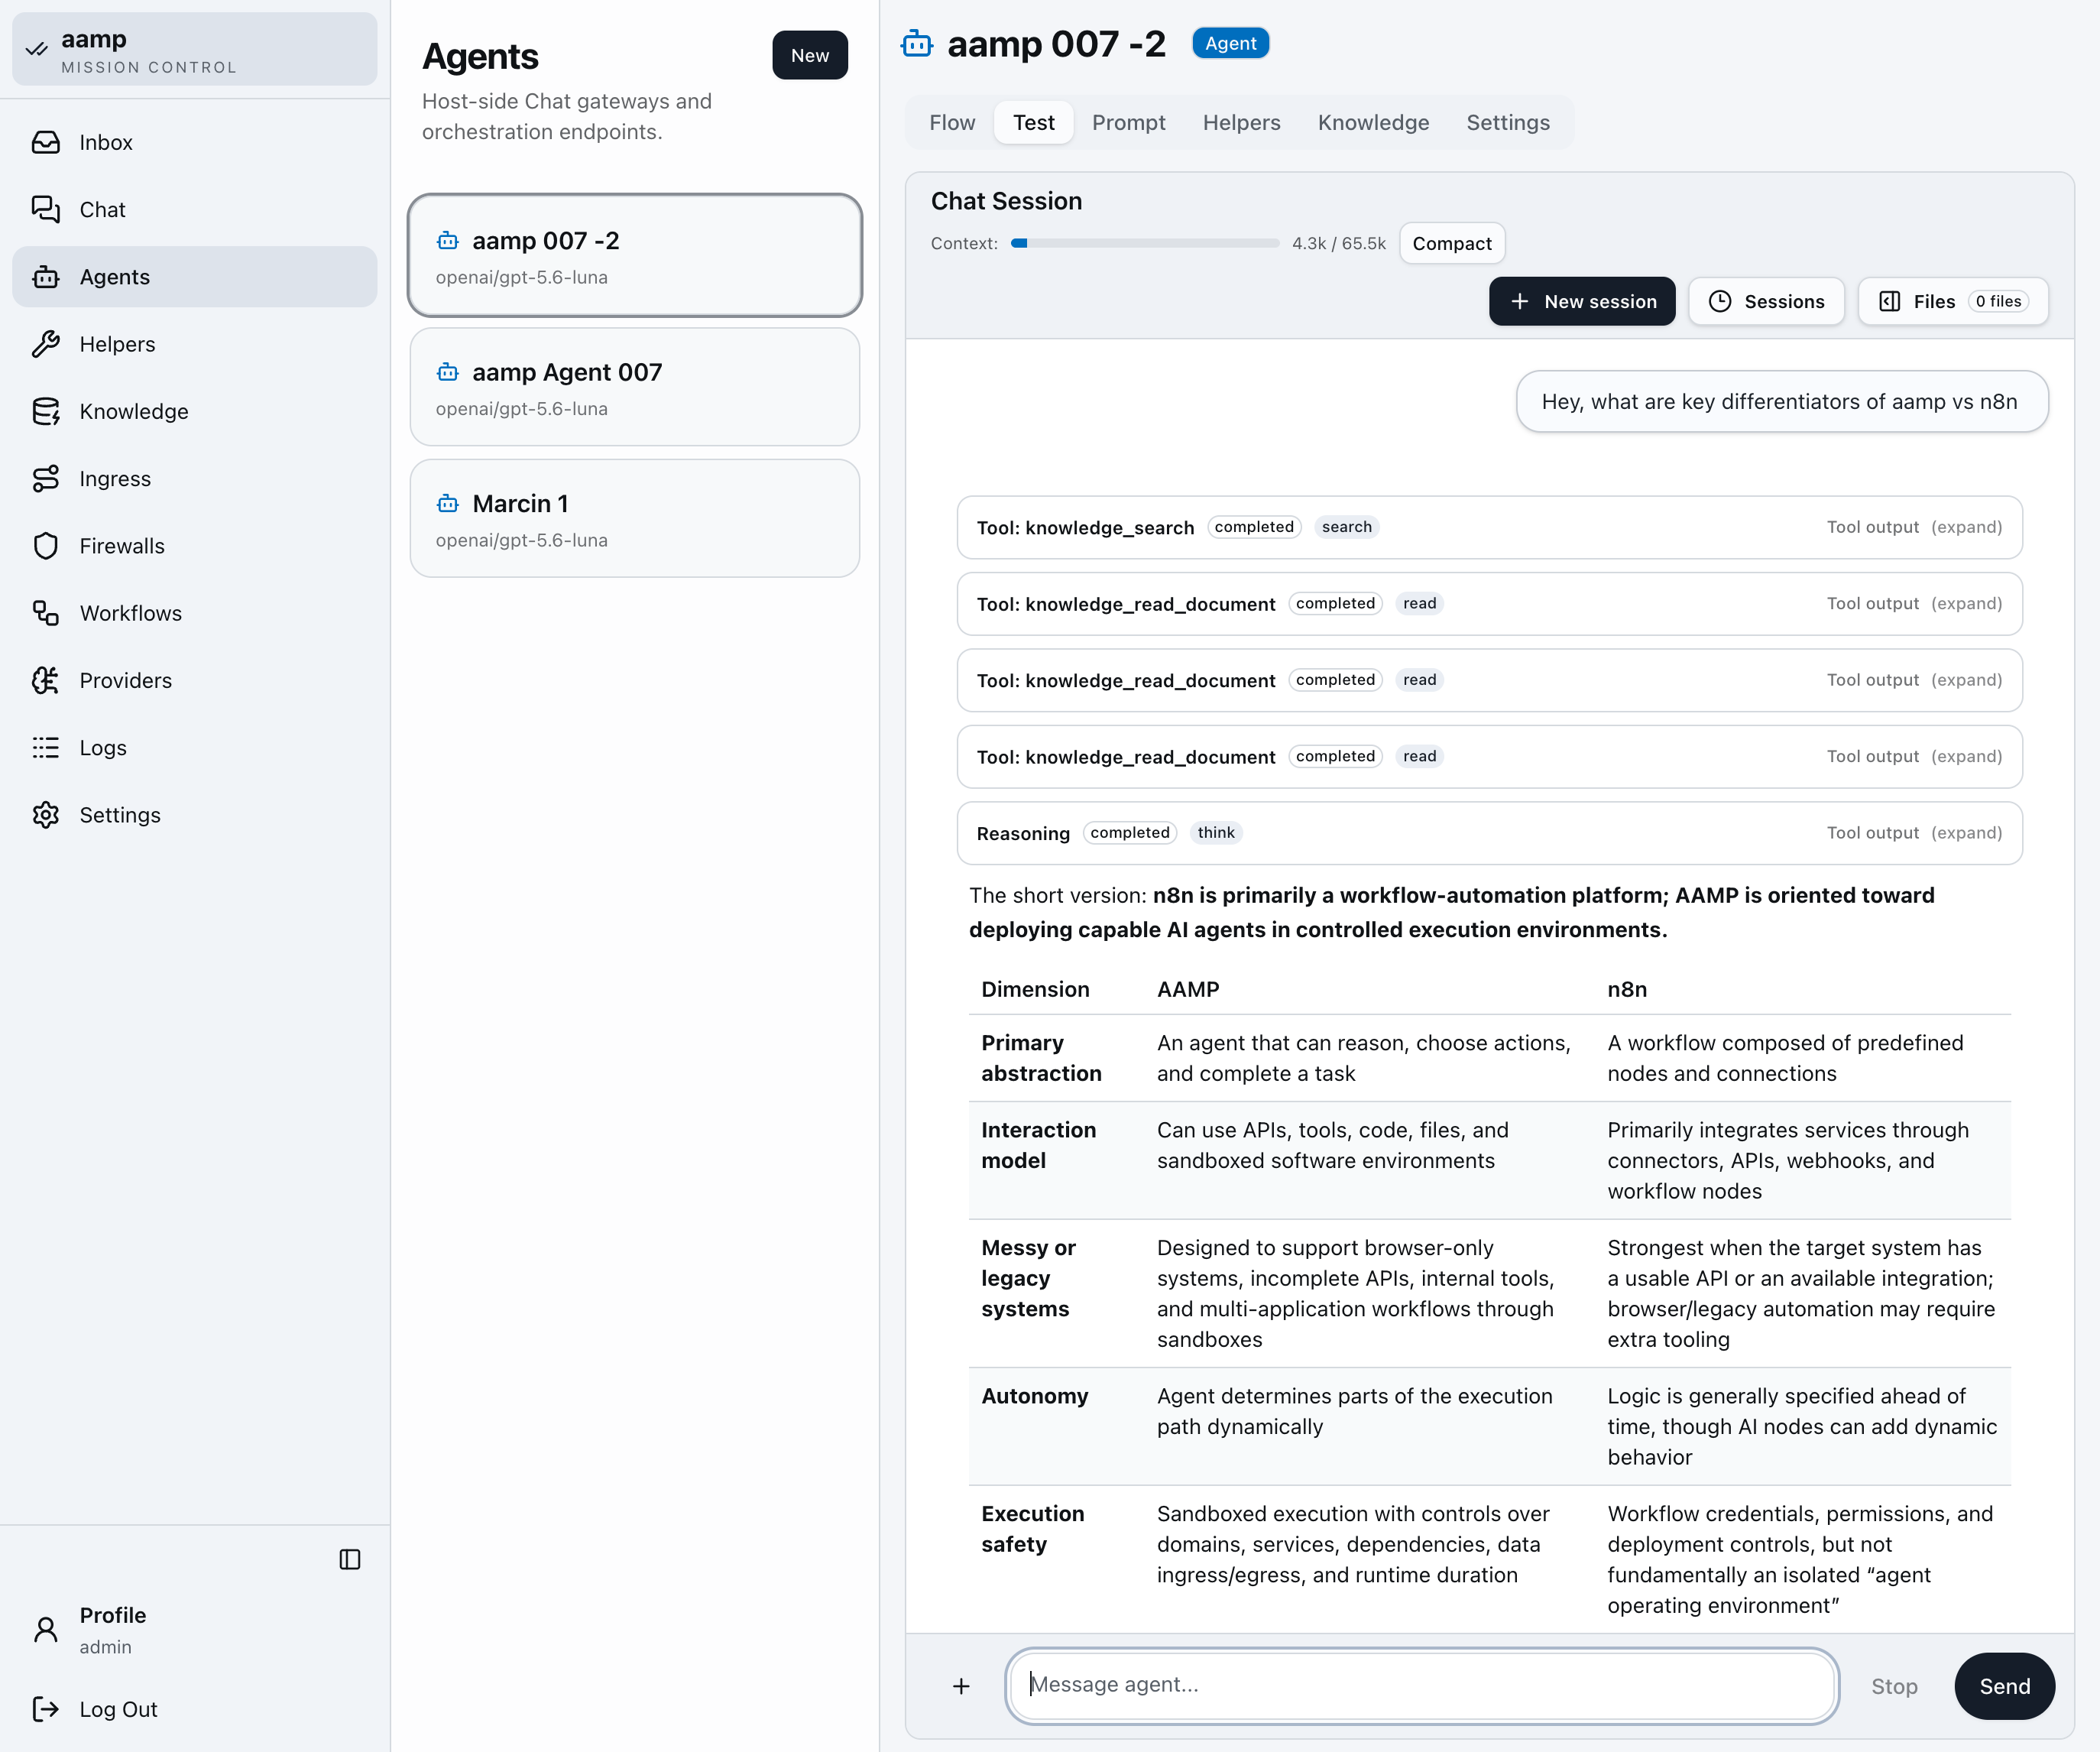Click the panel icon in Files button

point(1890,301)
